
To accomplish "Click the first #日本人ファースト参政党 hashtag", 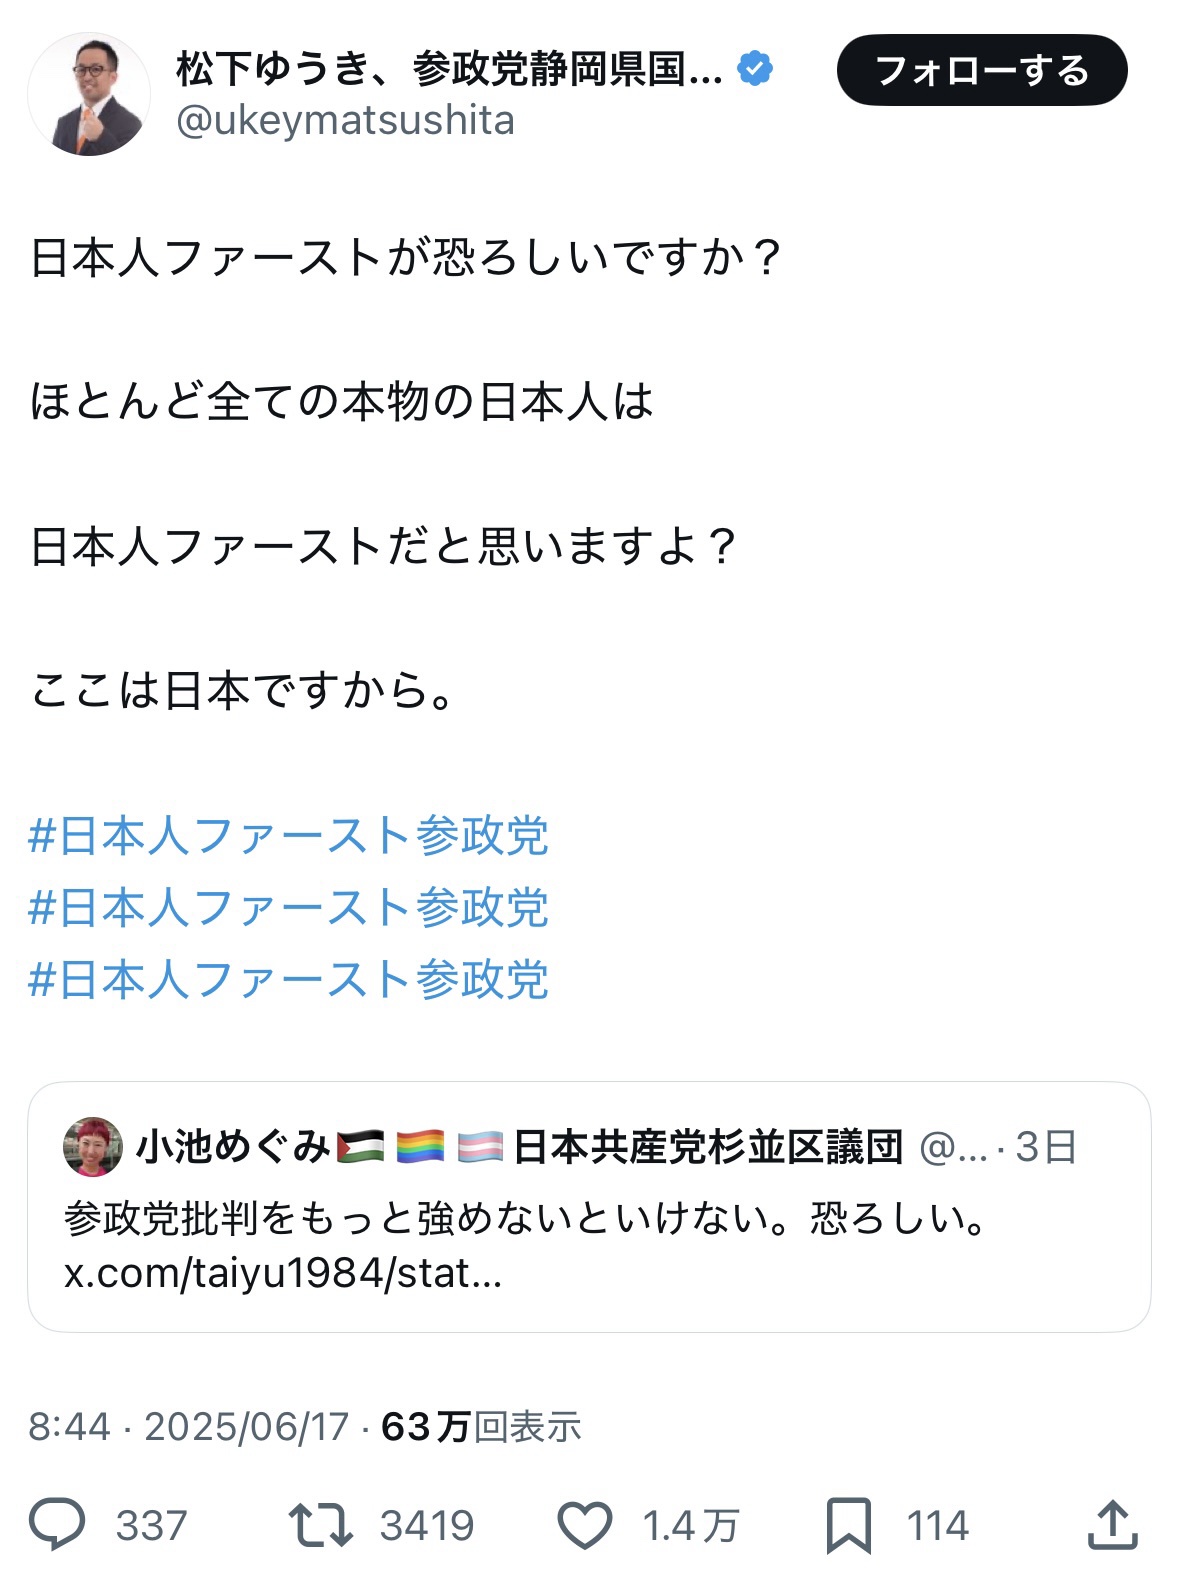I will (x=289, y=836).
